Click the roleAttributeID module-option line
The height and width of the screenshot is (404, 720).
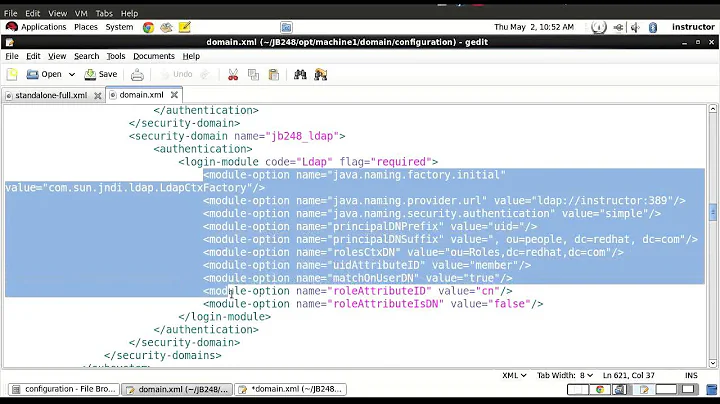[x=358, y=291]
